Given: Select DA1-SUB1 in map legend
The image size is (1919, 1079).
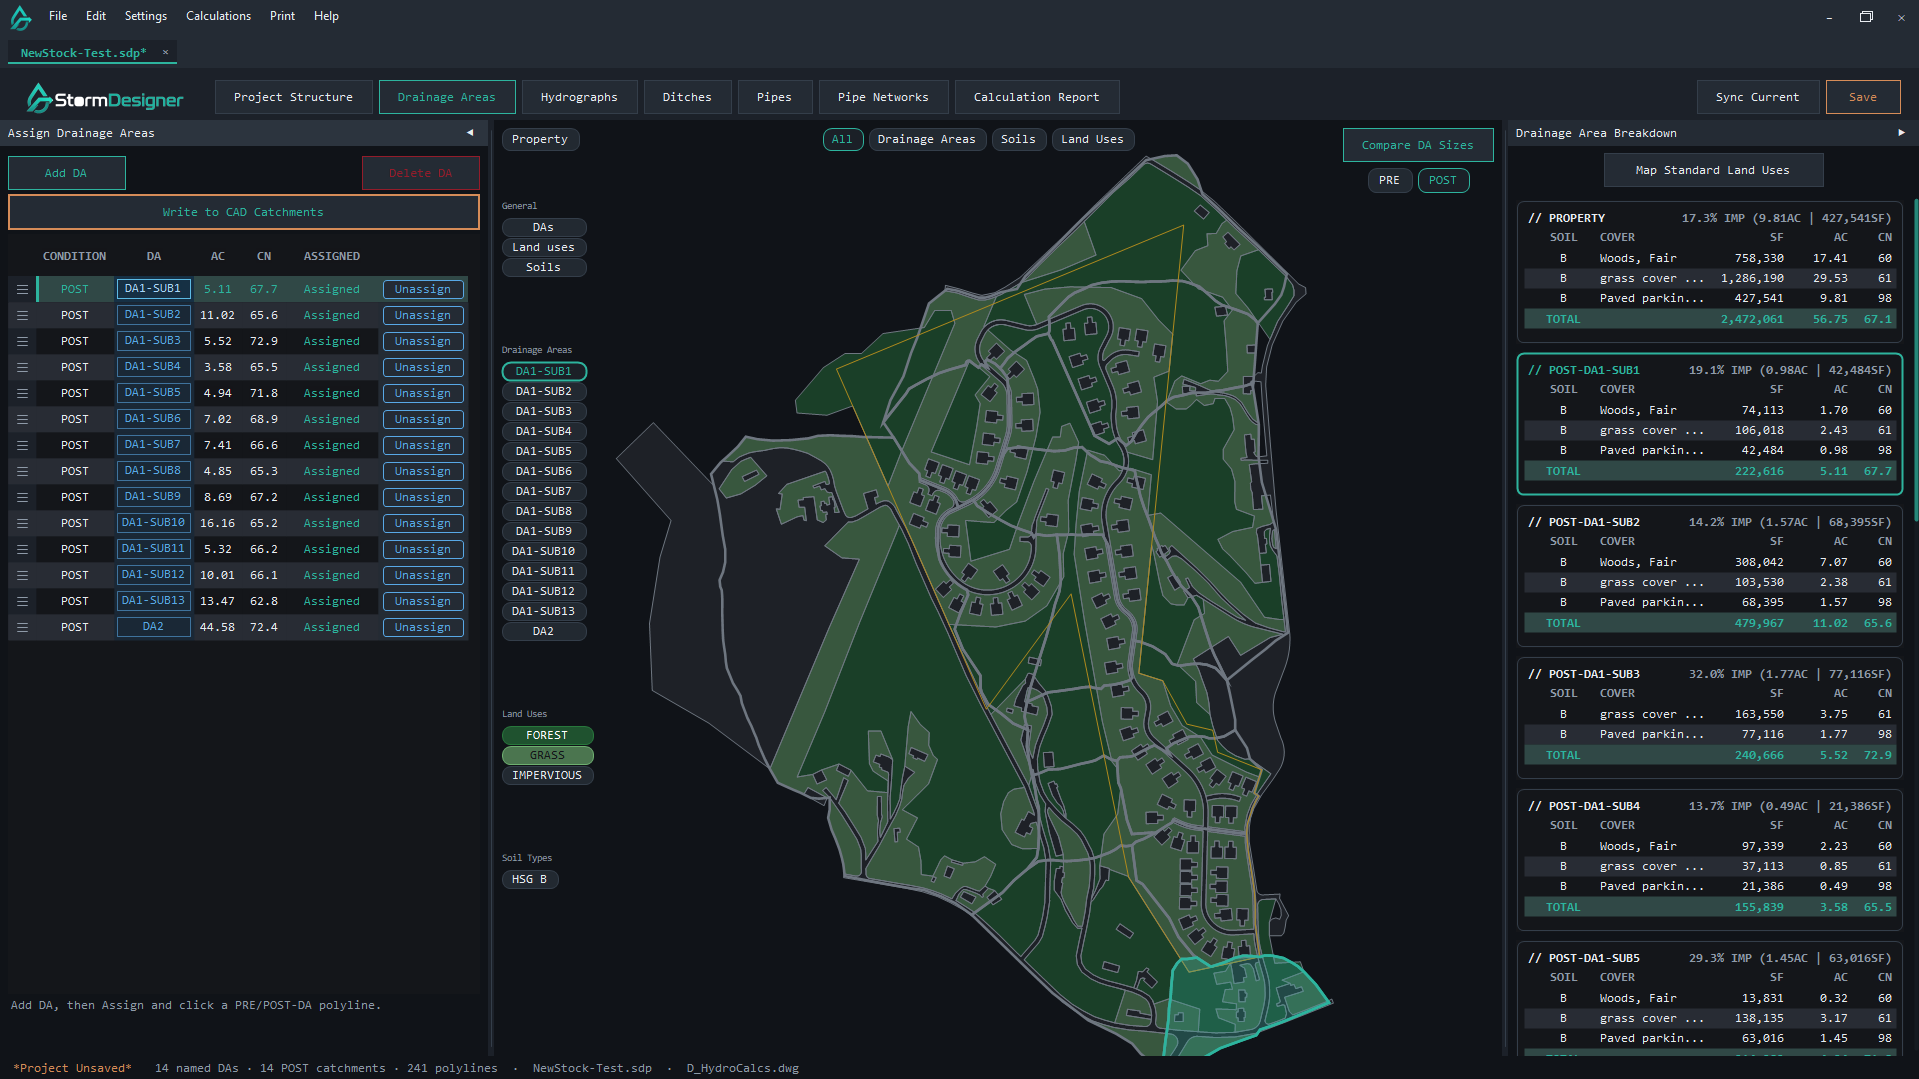Looking at the screenshot, I should coord(543,371).
